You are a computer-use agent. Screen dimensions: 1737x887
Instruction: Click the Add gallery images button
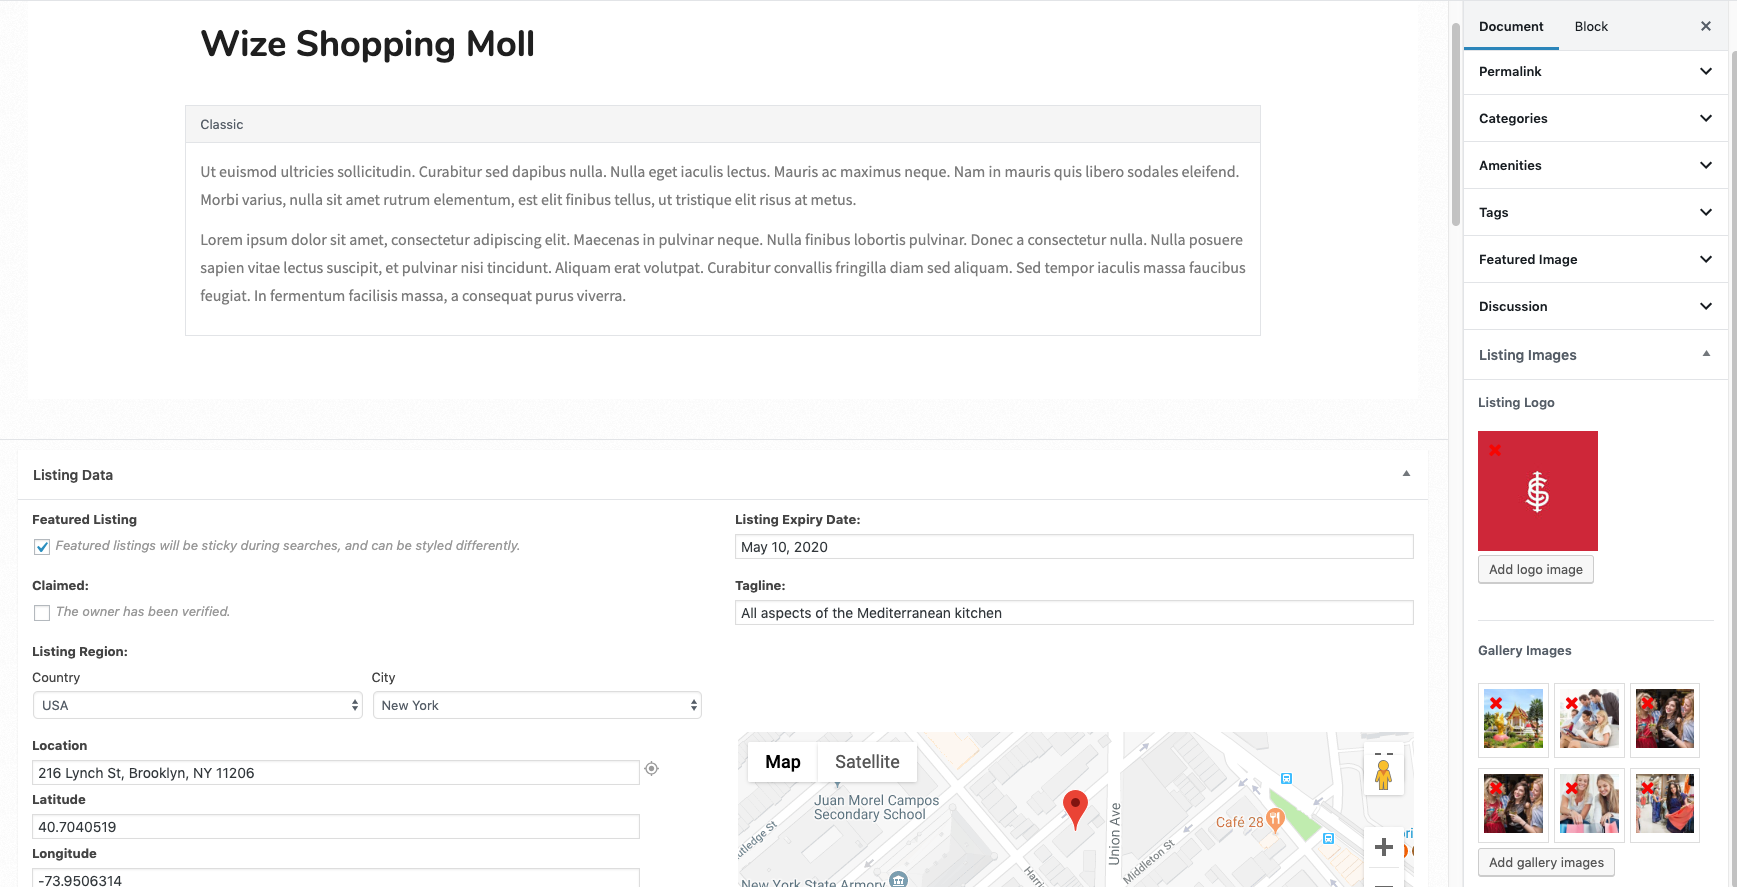click(x=1546, y=862)
